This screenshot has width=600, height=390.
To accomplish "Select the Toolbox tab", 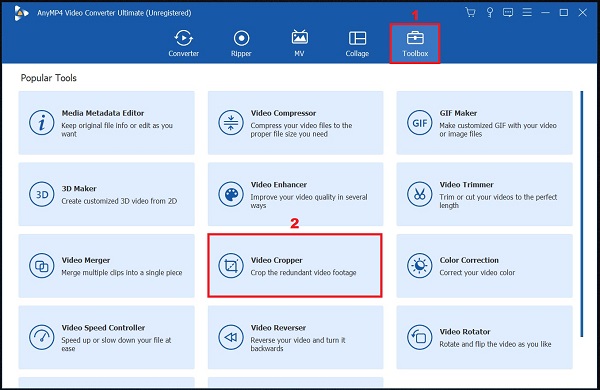I will tap(415, 44).
